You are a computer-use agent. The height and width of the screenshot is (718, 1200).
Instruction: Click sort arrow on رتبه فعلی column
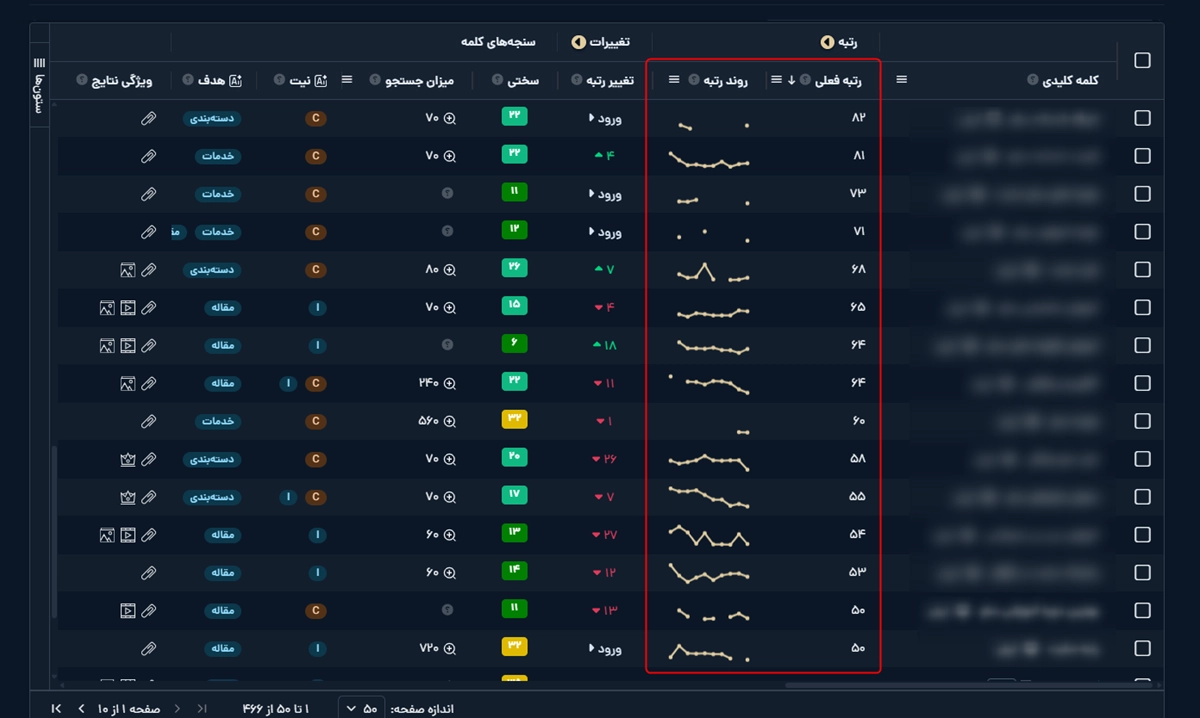pyautogui.click(x=791, y=80)
